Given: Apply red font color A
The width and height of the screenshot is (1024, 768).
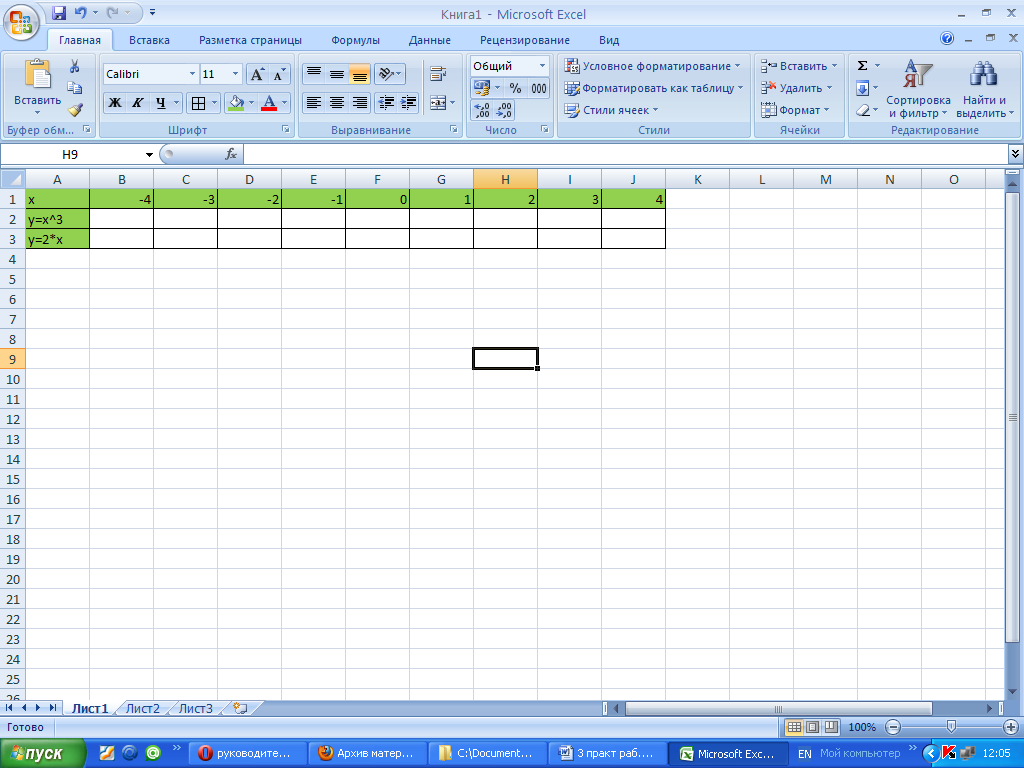Looking at the screenshot, I should tap(268, 103).
